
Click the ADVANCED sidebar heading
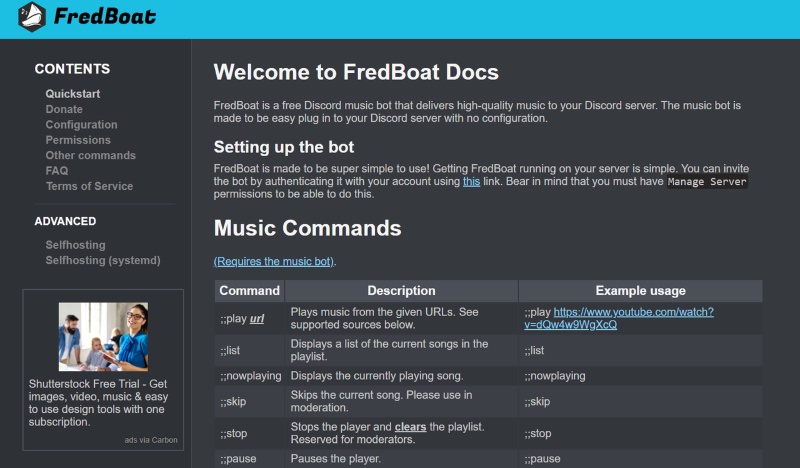(x=65, y=221)
